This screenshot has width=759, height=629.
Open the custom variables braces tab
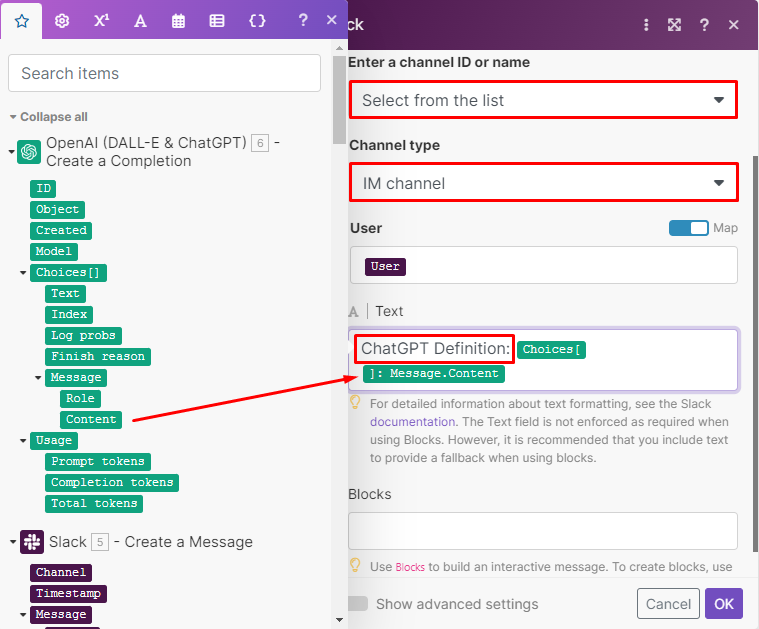coord(257,21)
